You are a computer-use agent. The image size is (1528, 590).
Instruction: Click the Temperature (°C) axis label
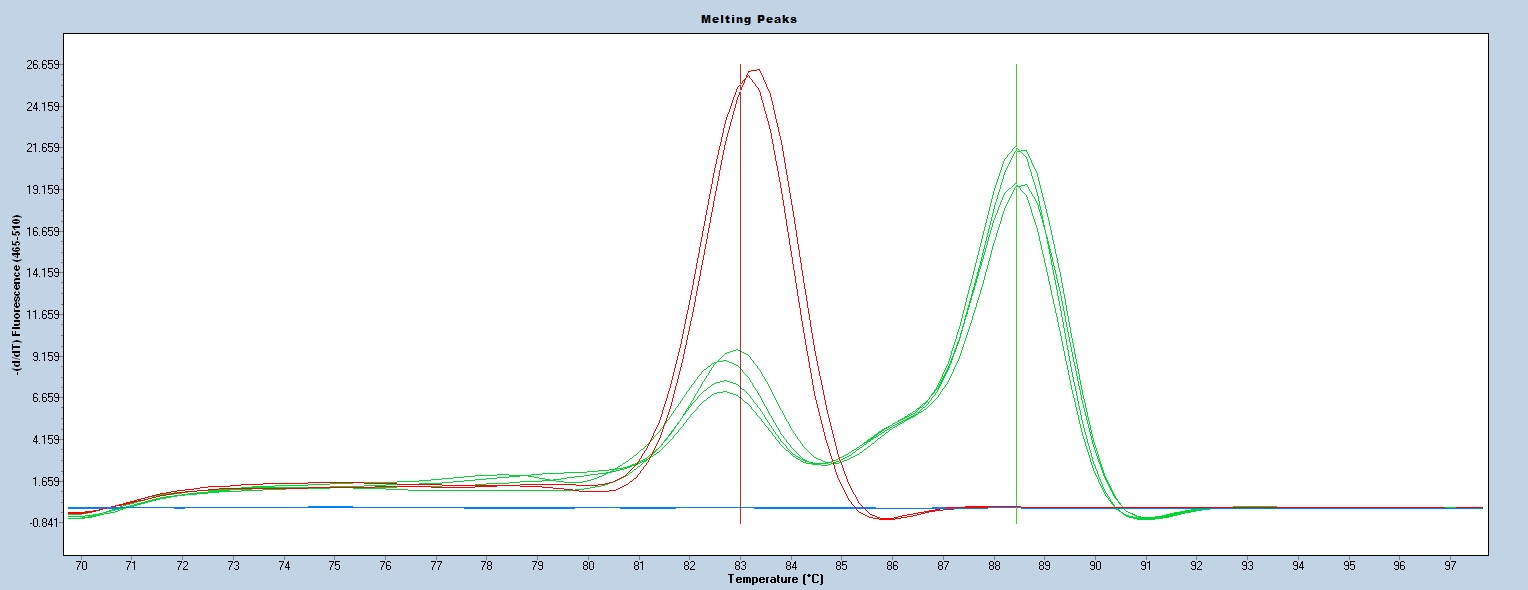tap(775, 579)
